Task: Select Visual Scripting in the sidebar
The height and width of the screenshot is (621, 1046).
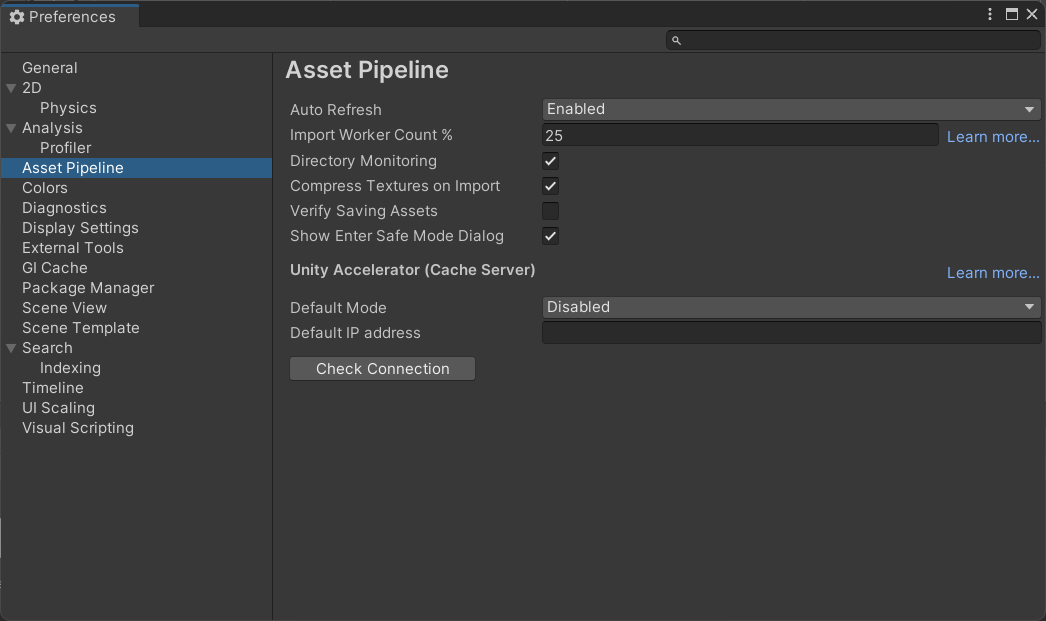Action: click(x=77, y=427)
